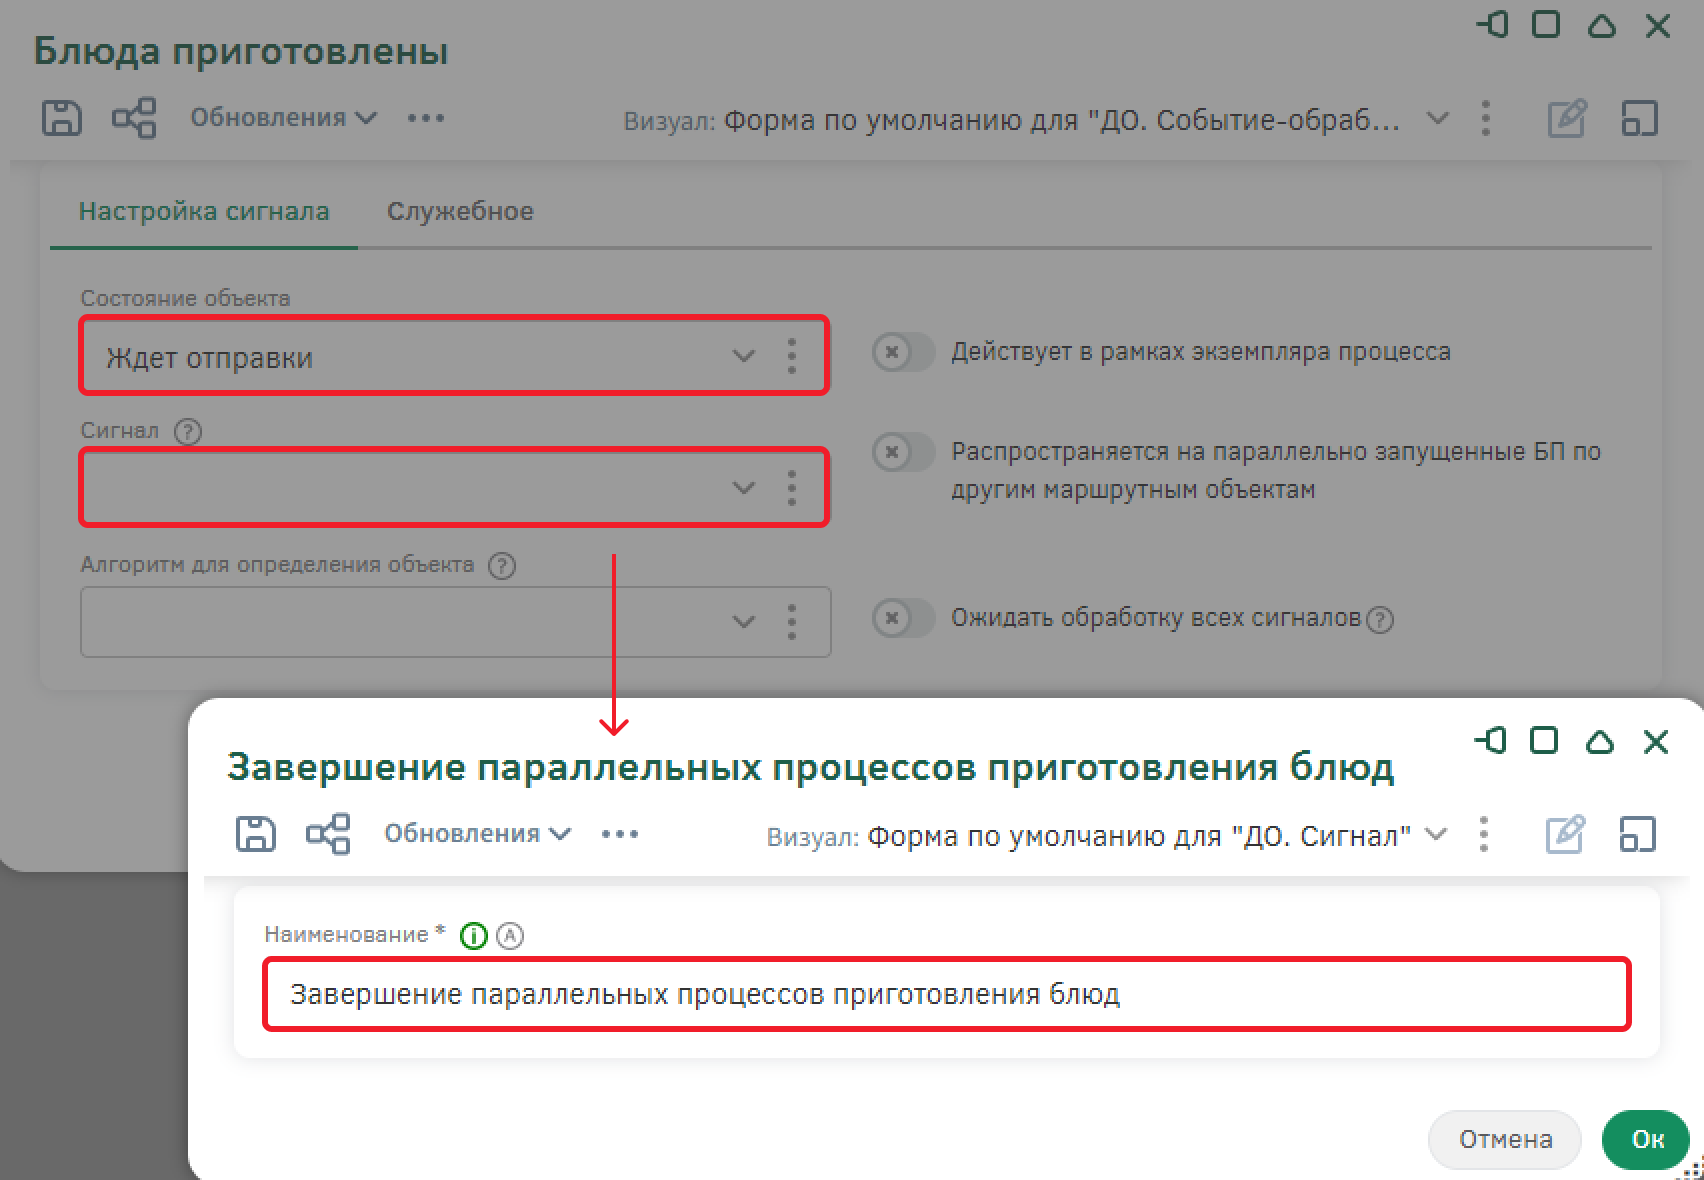Switch to the Служебное tab

(460, 211)
